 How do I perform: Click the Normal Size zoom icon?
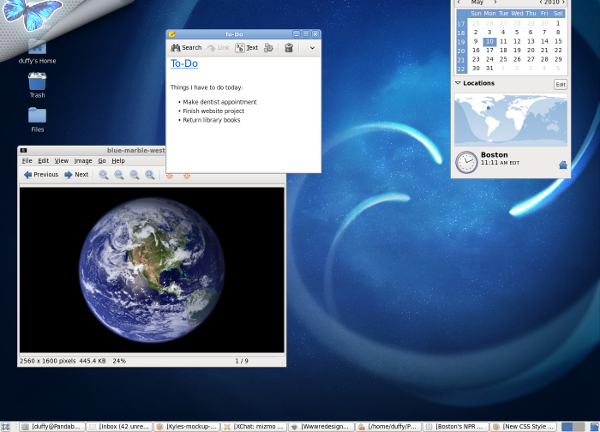(x=134, y=175)
